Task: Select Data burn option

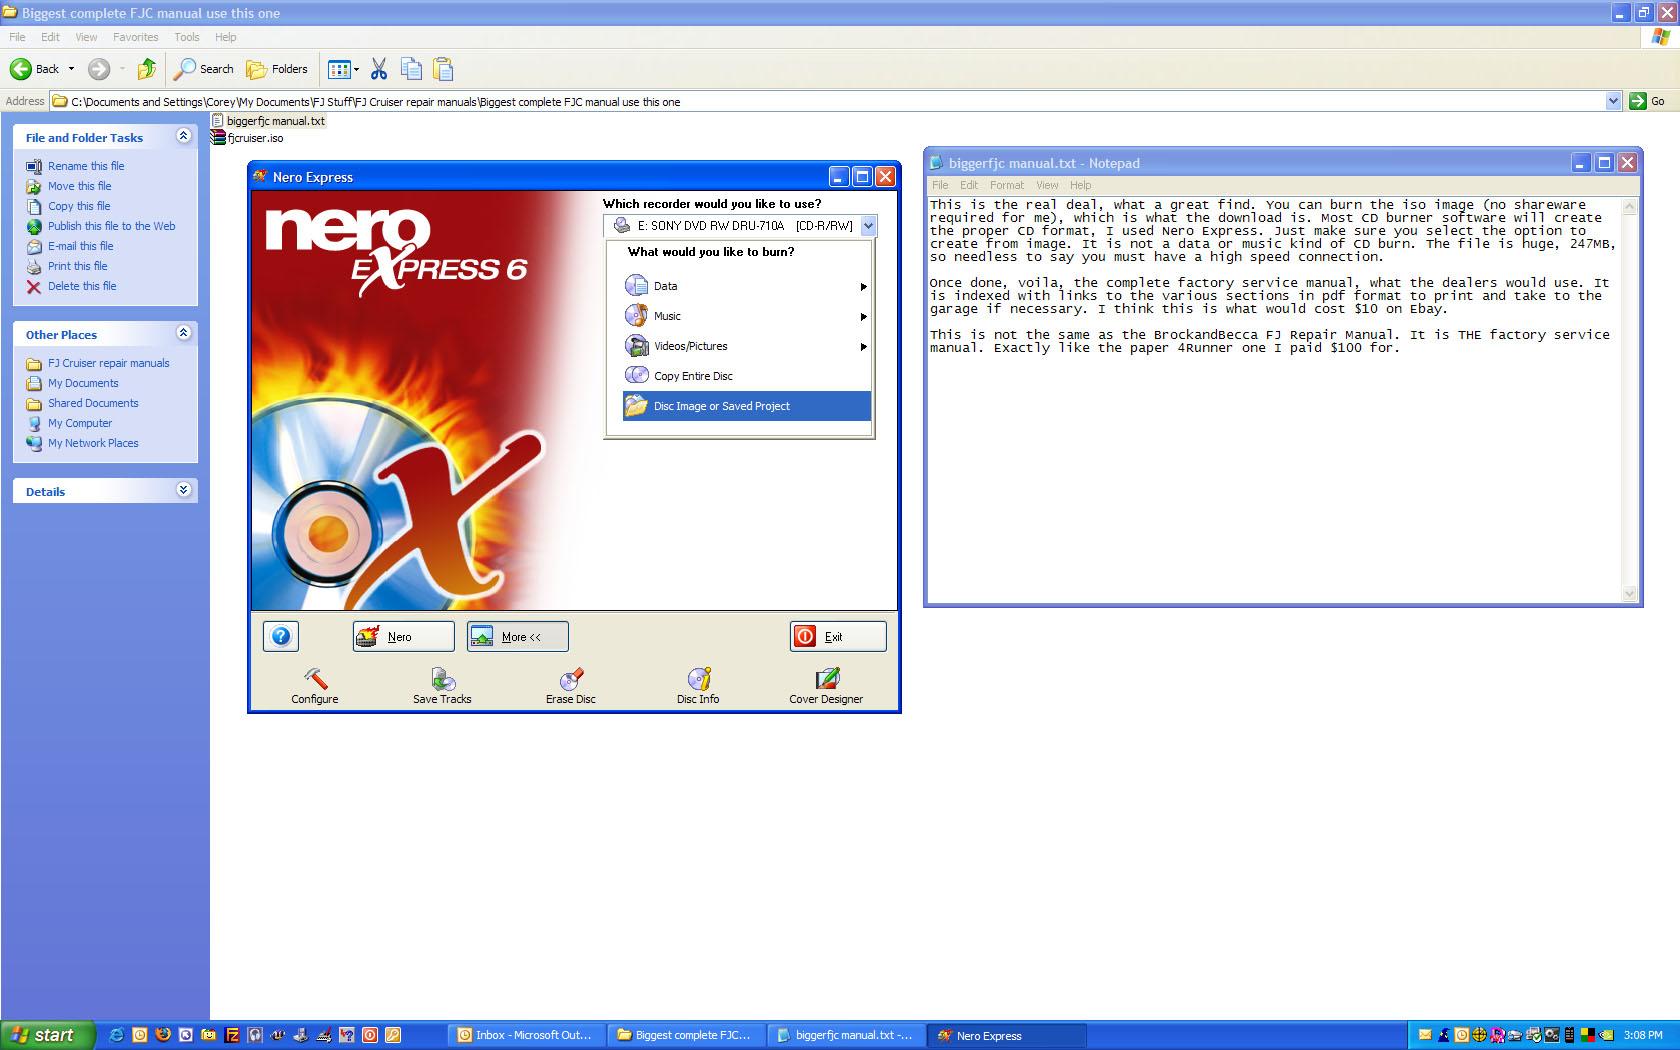Action: (746, 286)
